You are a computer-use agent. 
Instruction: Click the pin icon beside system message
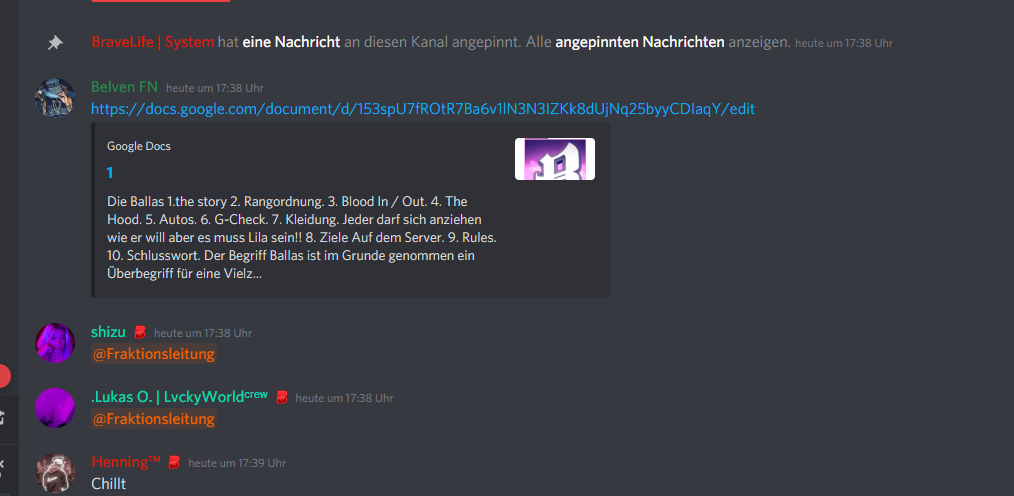55,43
